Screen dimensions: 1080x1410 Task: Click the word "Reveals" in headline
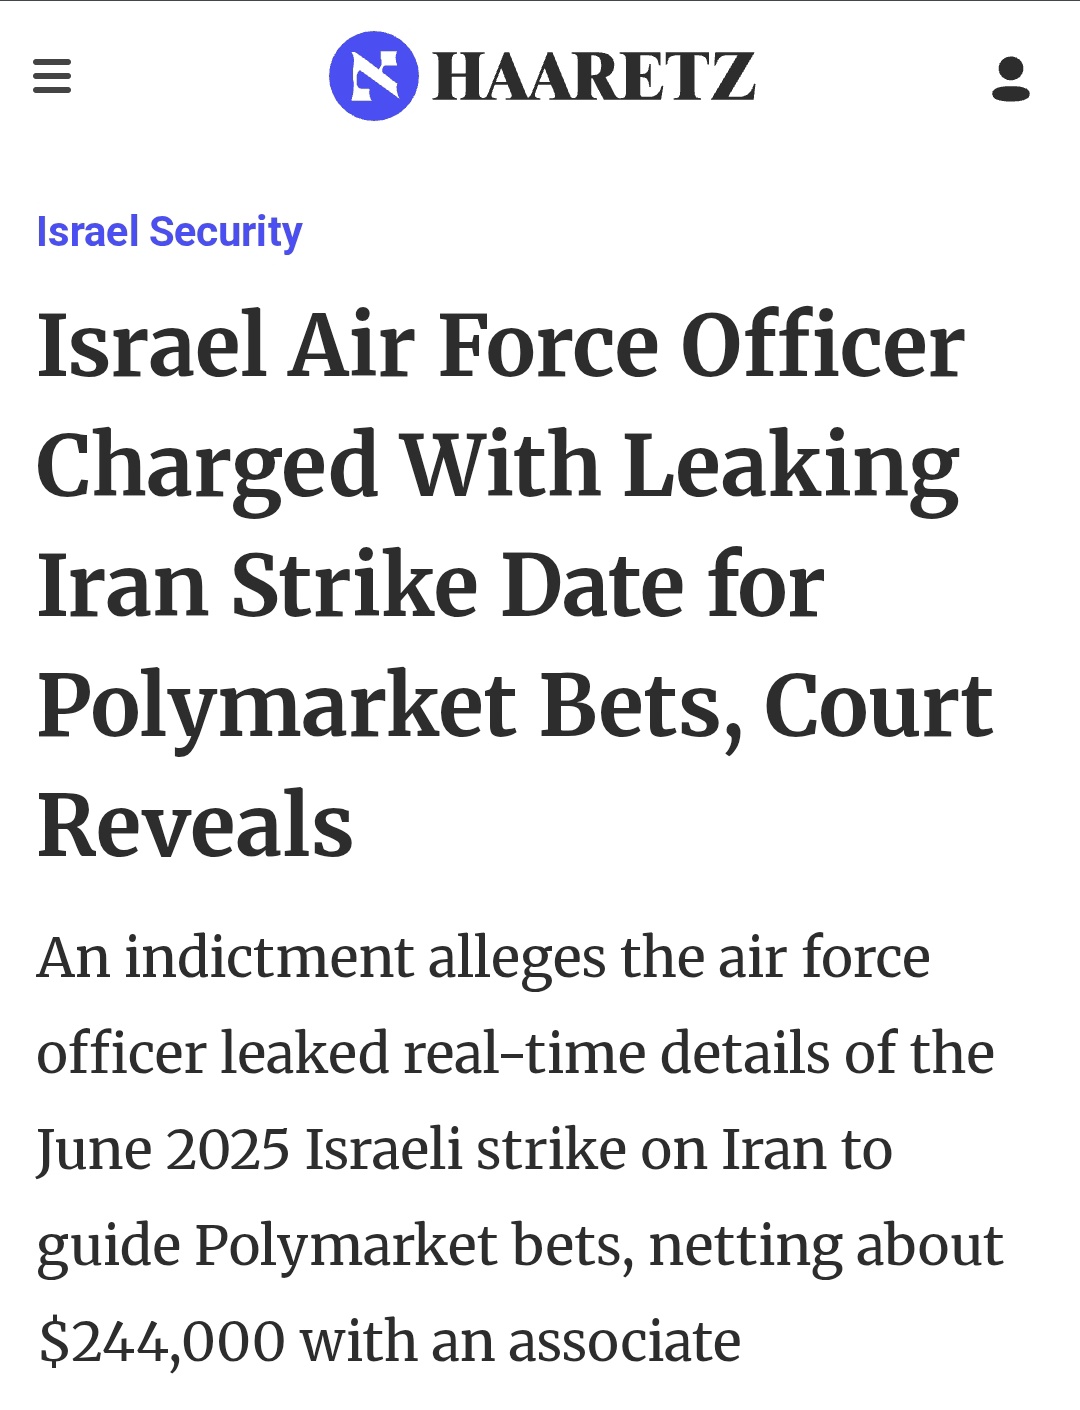195,826
